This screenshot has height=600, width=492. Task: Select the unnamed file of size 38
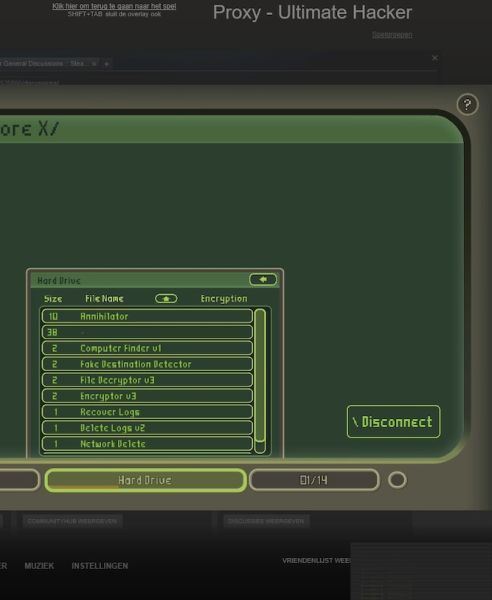147,332
